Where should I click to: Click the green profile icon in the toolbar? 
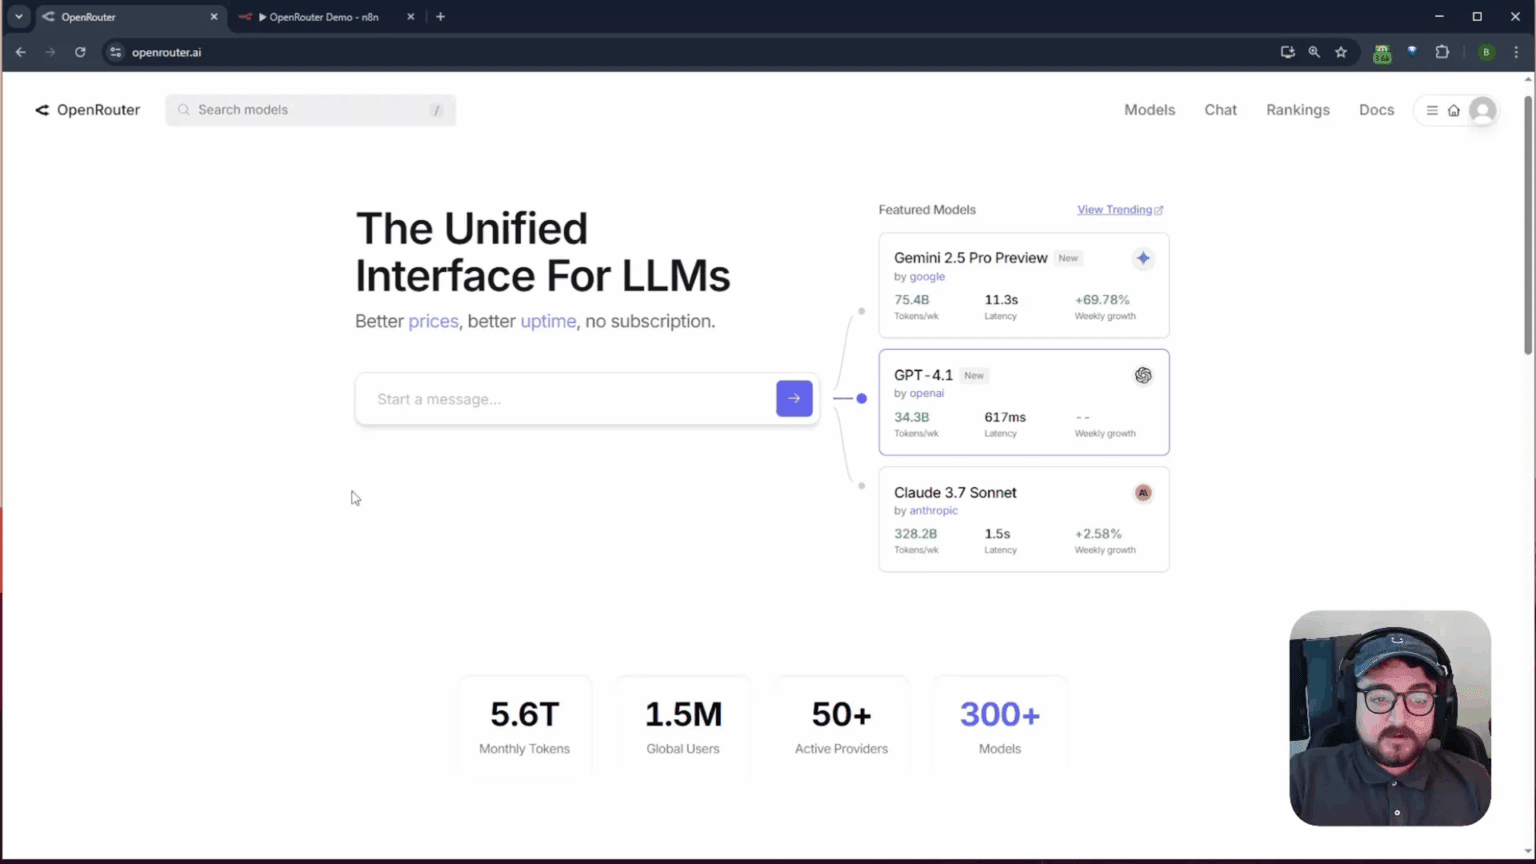(1486, 52)
